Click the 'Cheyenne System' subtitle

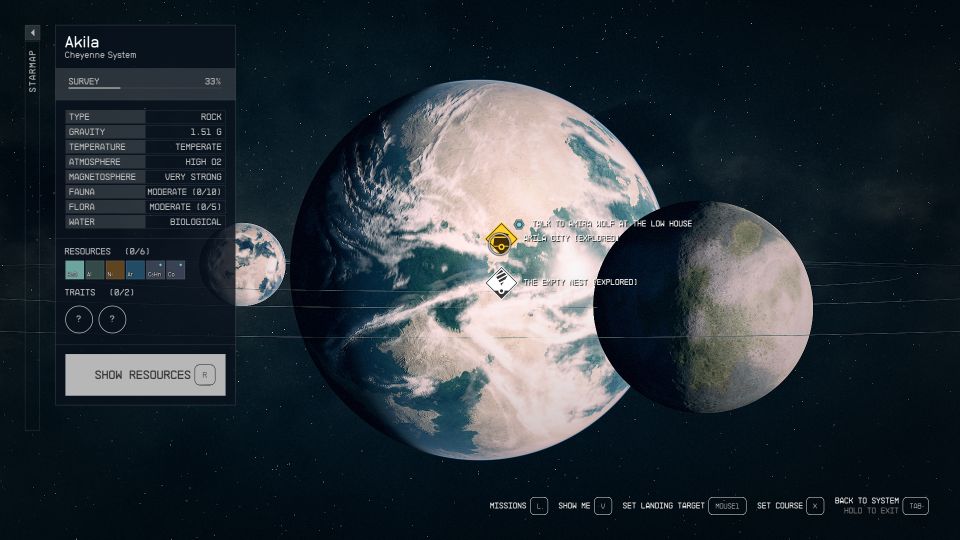click(x=100, y=55)
